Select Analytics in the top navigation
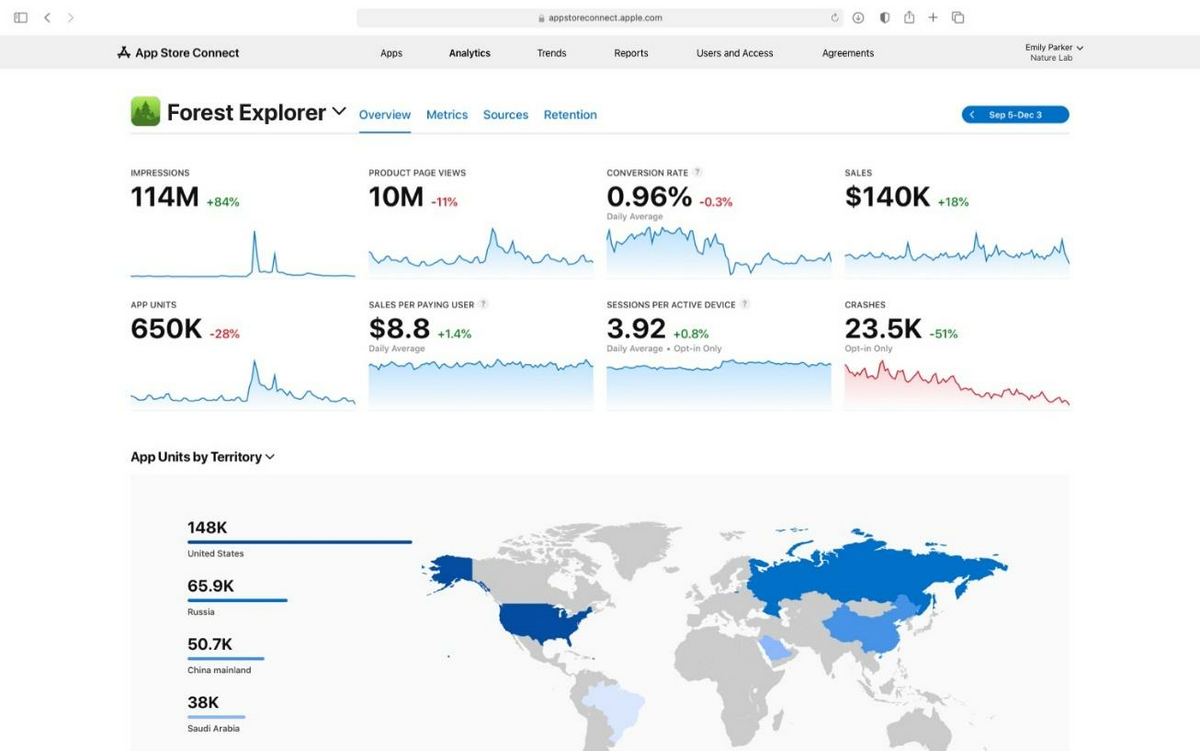The width and height of the screenshot is (1200, 751). 469,53
